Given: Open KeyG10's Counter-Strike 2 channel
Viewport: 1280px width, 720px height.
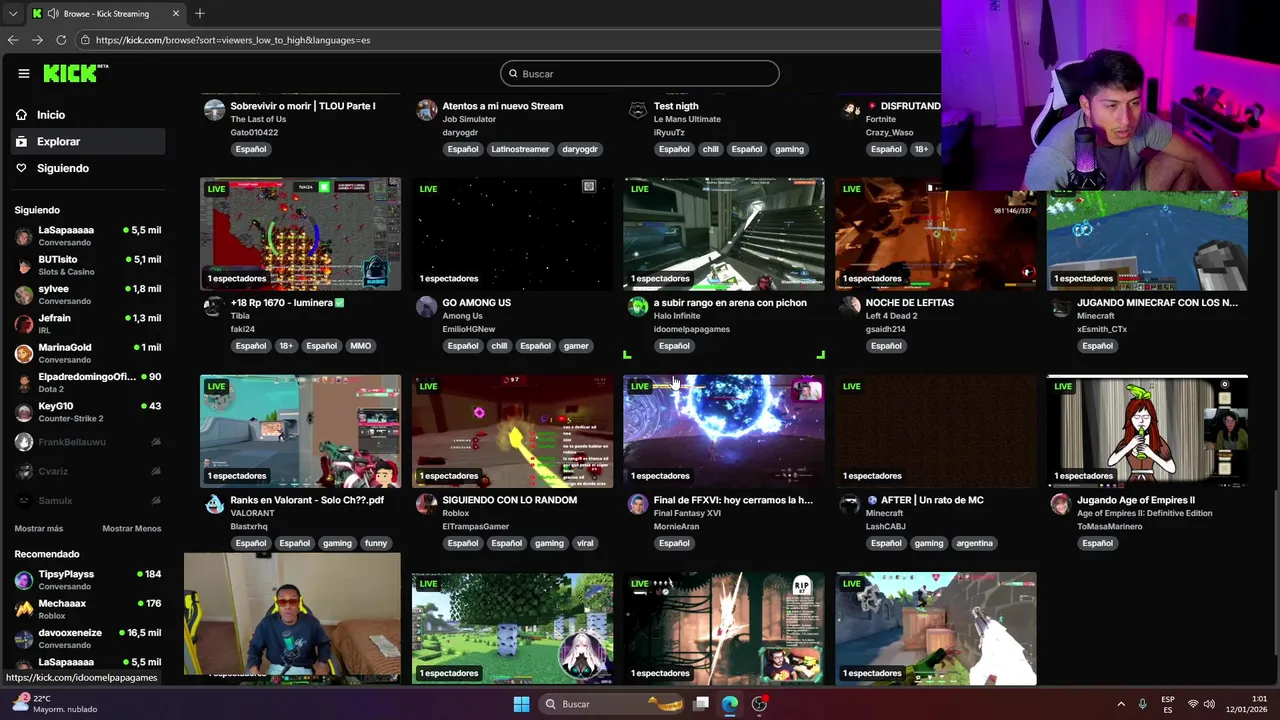Looking at the screenshot, I should pos(88,412).
